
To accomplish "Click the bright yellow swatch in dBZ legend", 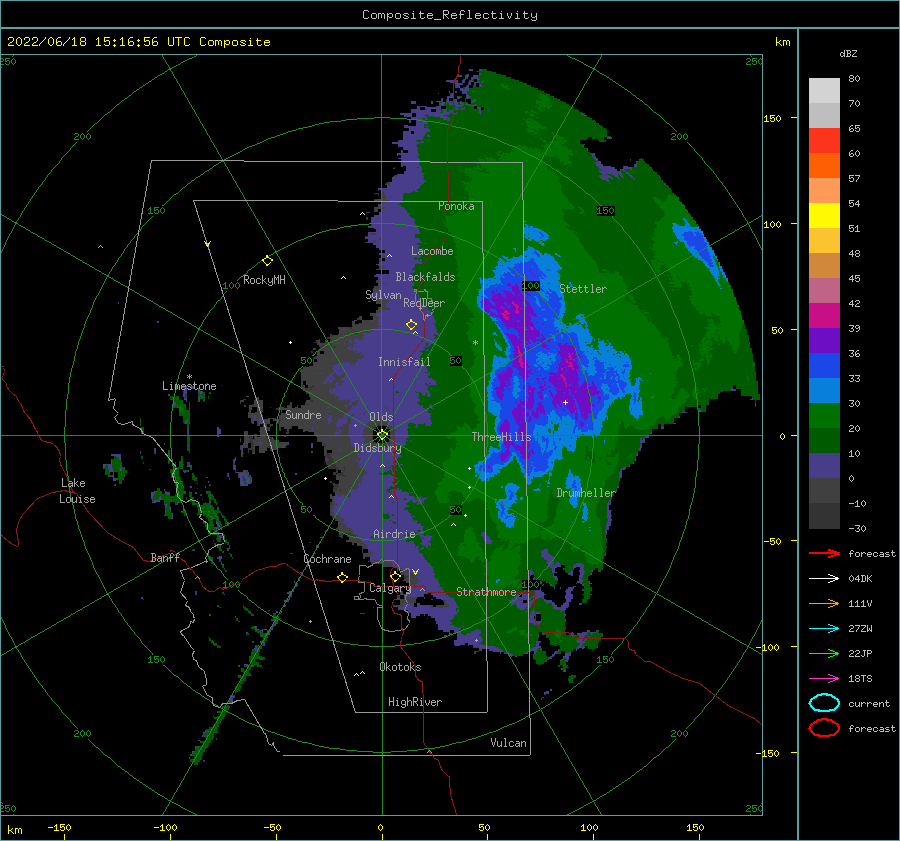I will [x=824, y=215].
